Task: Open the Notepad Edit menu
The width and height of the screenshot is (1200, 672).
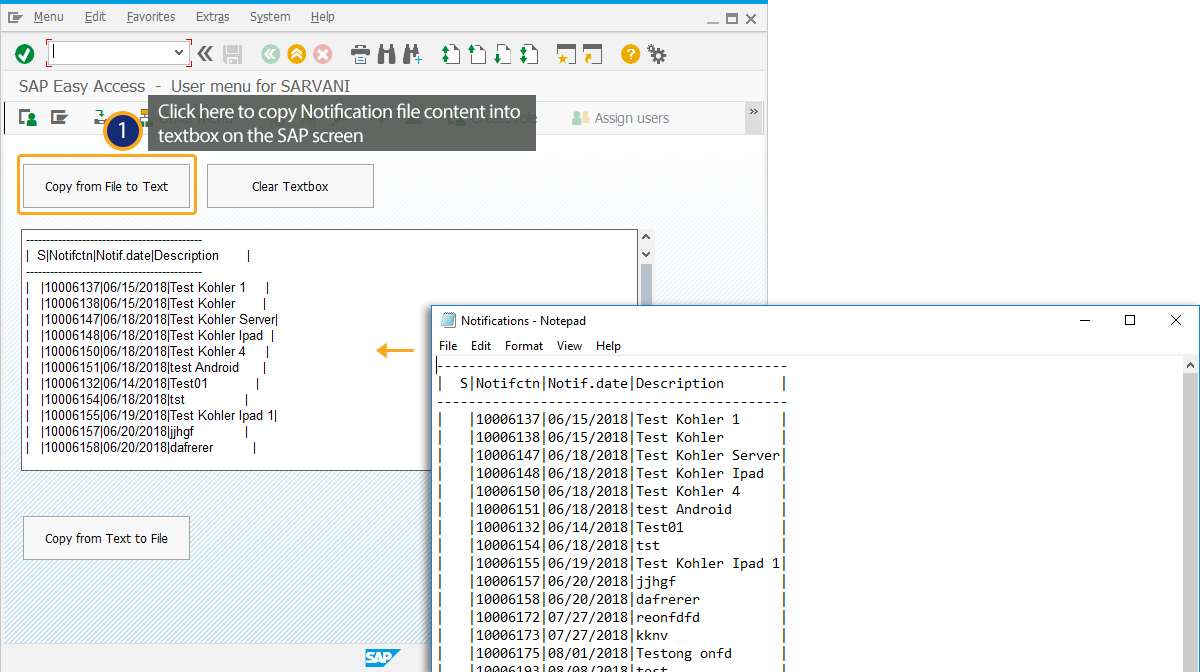Action: click(x=481, y=346)
